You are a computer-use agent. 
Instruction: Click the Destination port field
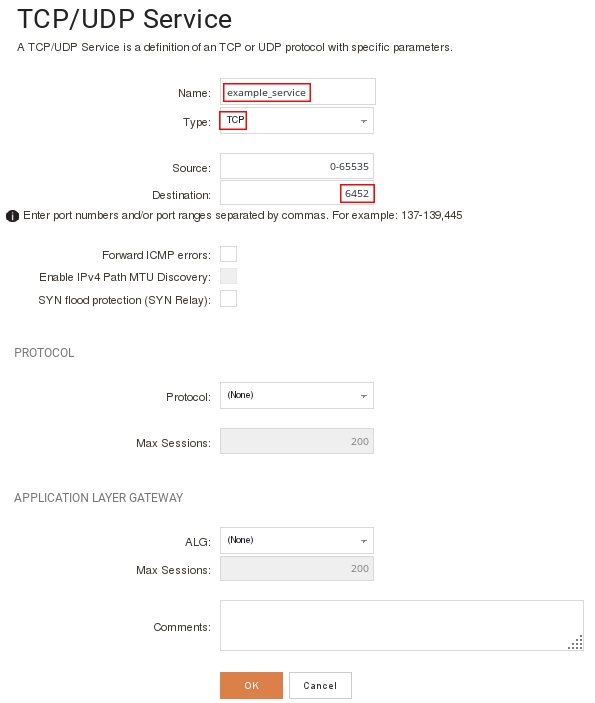297,193
